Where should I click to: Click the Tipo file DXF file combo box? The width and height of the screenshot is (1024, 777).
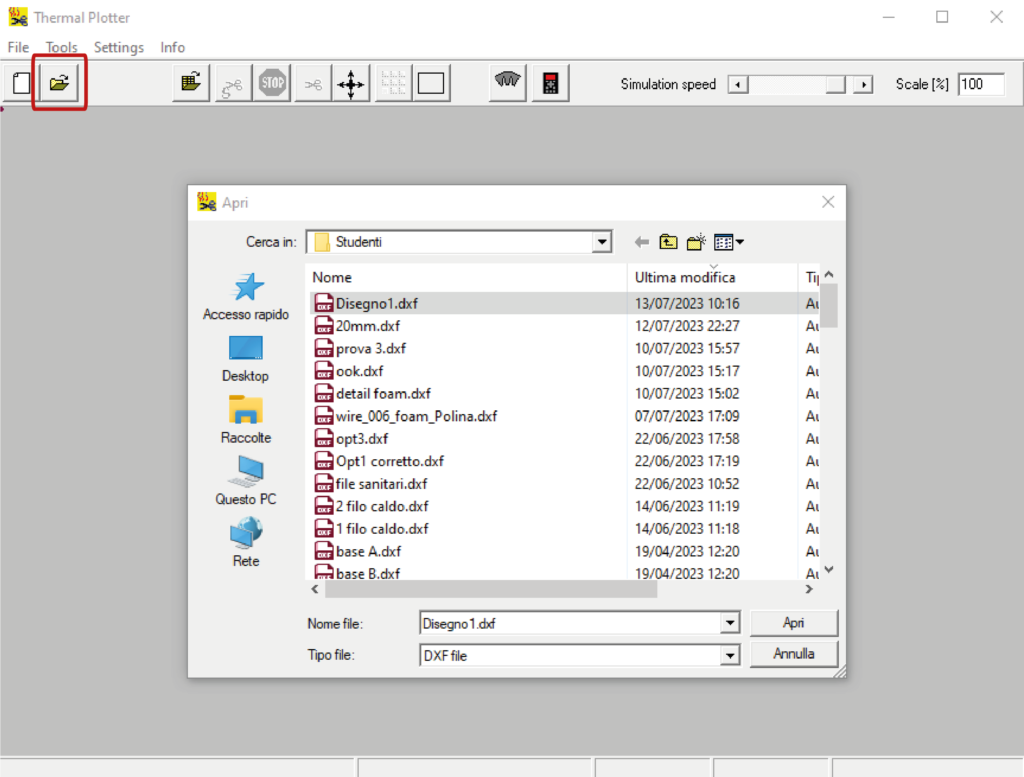(x=579, y=655)
